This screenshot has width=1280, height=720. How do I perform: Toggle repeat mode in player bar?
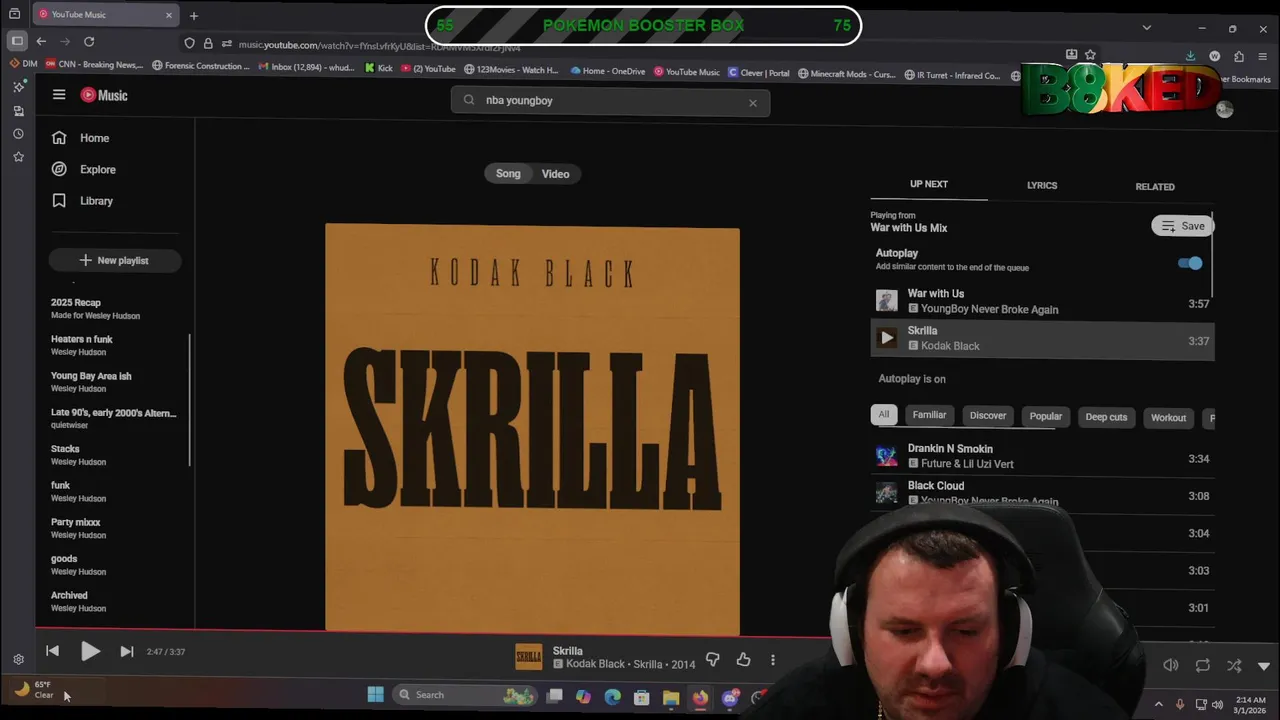[x=1203, y=665]
